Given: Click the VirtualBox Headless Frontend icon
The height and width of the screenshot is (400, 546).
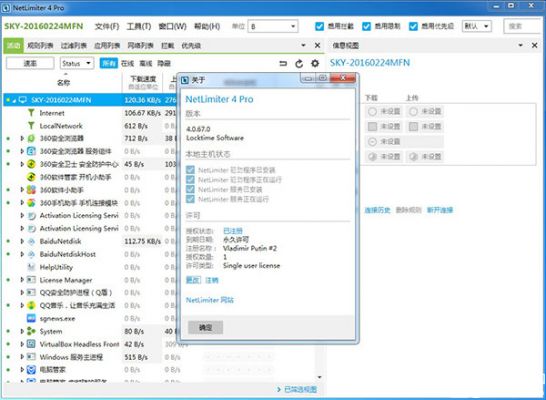Looking at the screenshot, I should pyautogui.click(x=31, y=344).
